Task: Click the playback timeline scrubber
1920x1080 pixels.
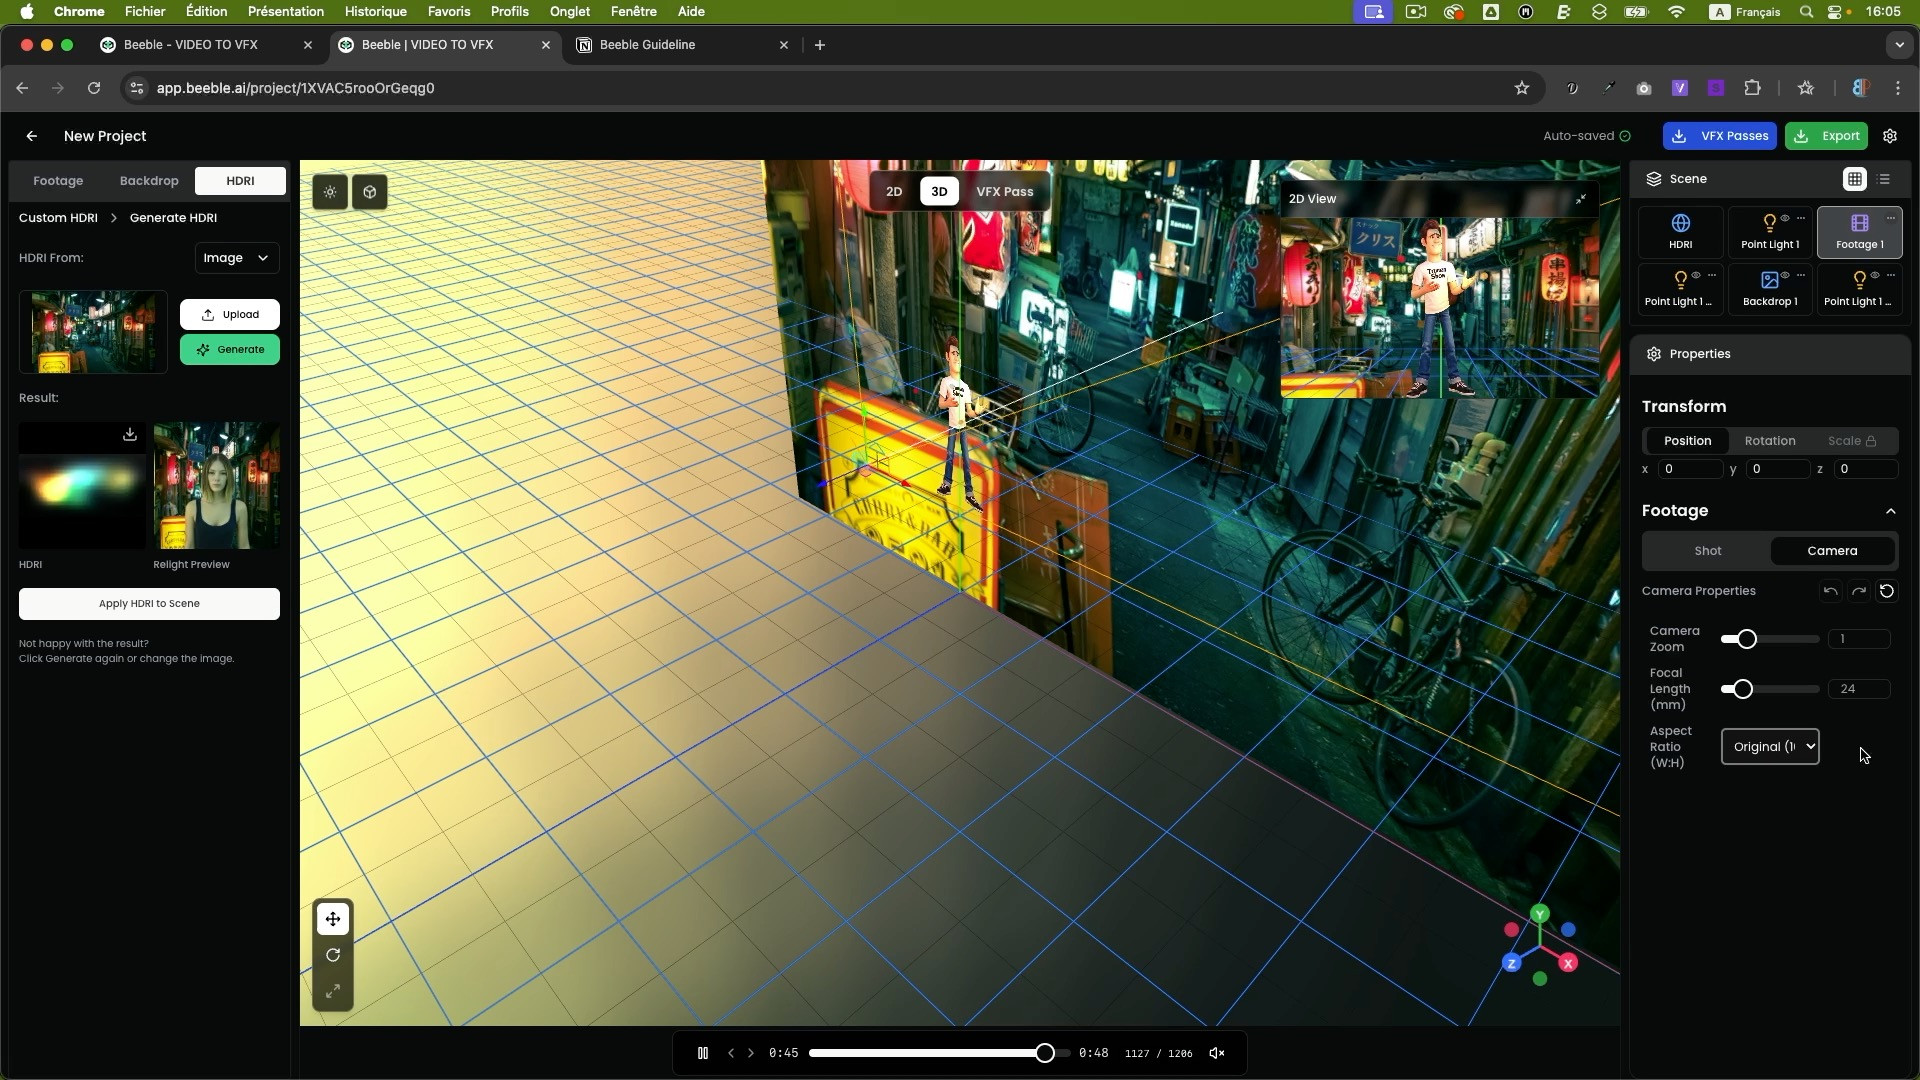Action: 1044,1053
